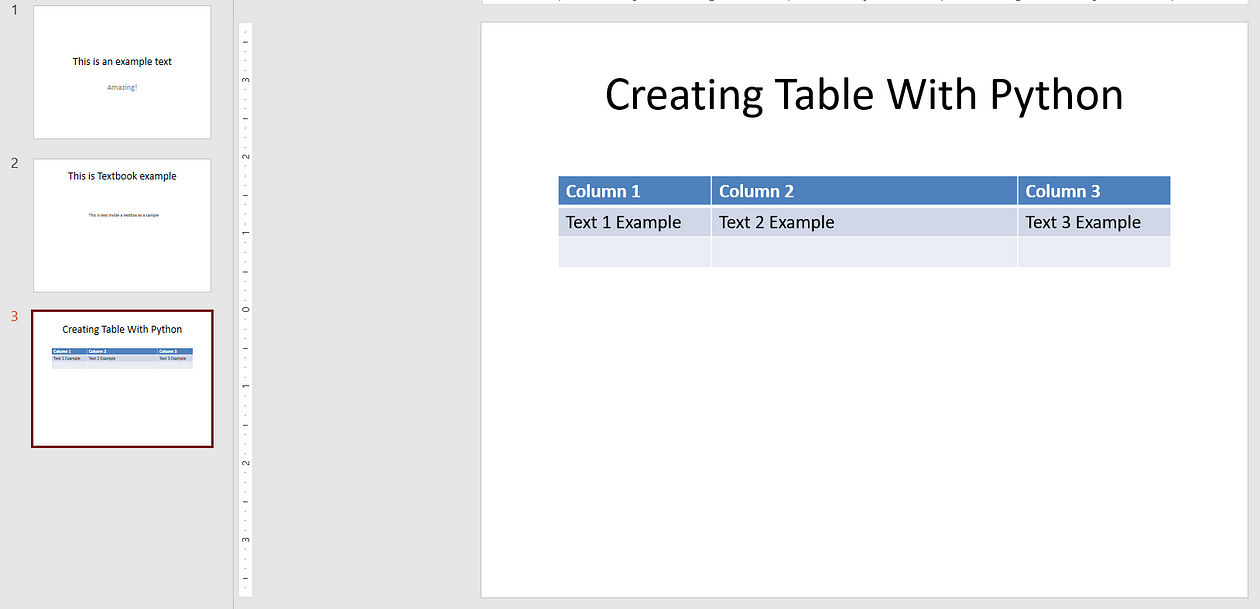Select the 'Column 1' header cell
Screen dimensions: 1260x609
click(634, 191)
